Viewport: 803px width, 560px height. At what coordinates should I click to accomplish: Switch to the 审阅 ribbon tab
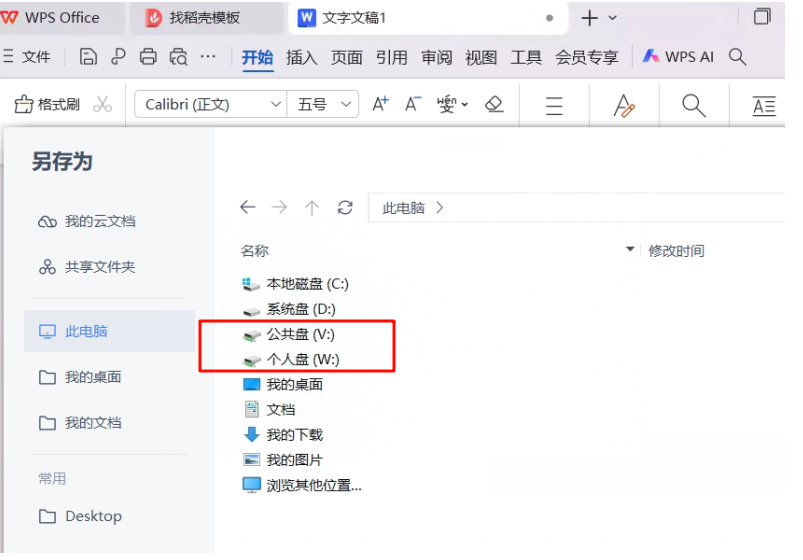coord(436,57)
